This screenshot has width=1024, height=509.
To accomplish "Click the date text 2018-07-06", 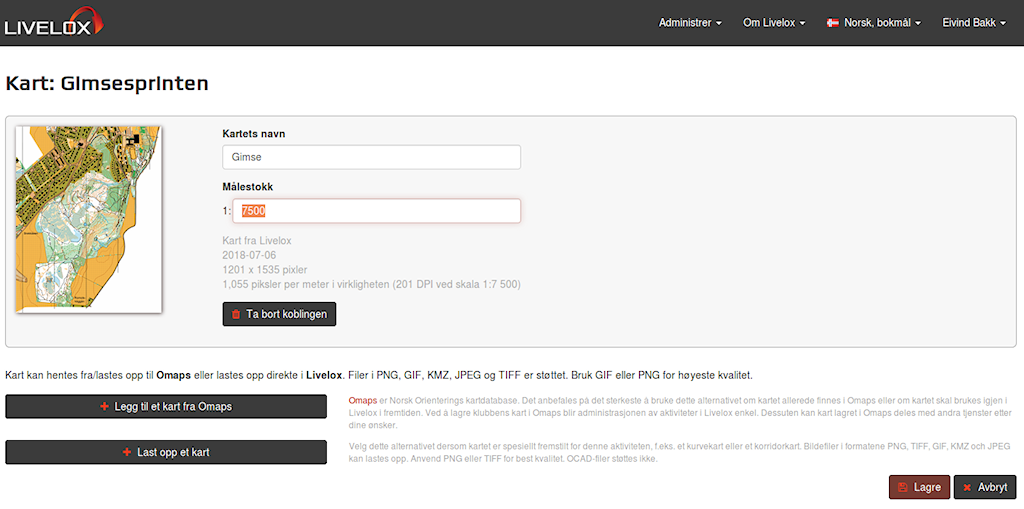I will coord(249,255).
